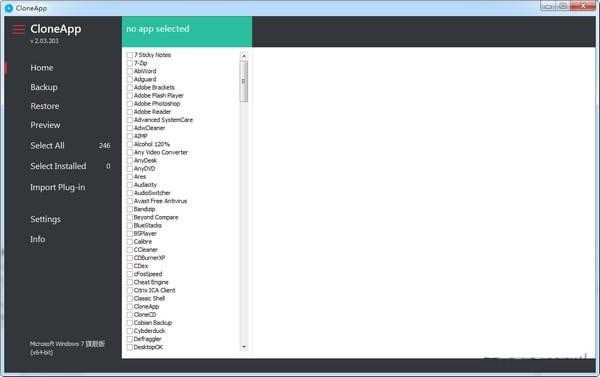Tick the AudioSwitcher checkbox
Screen dimensions: 600x377
(x=130, y=193)
